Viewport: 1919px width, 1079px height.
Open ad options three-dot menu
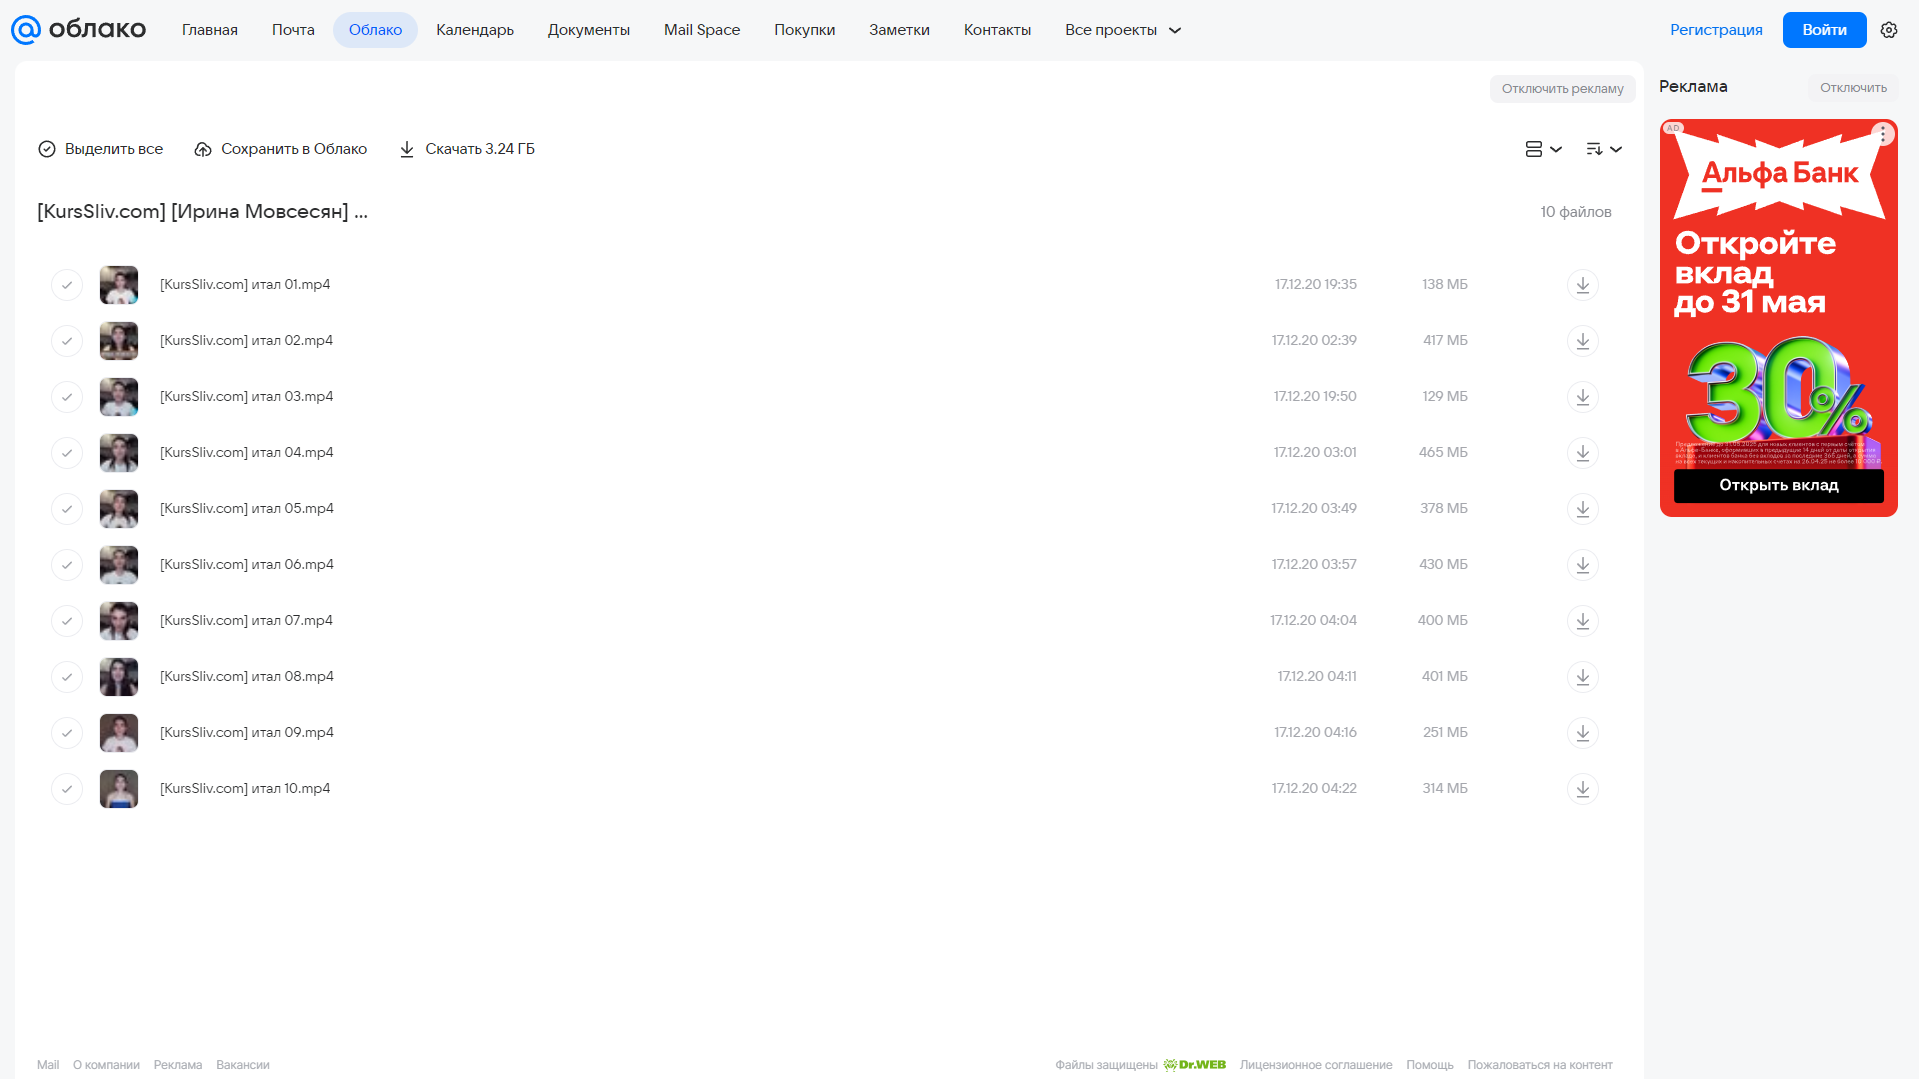pos(1883,133)
